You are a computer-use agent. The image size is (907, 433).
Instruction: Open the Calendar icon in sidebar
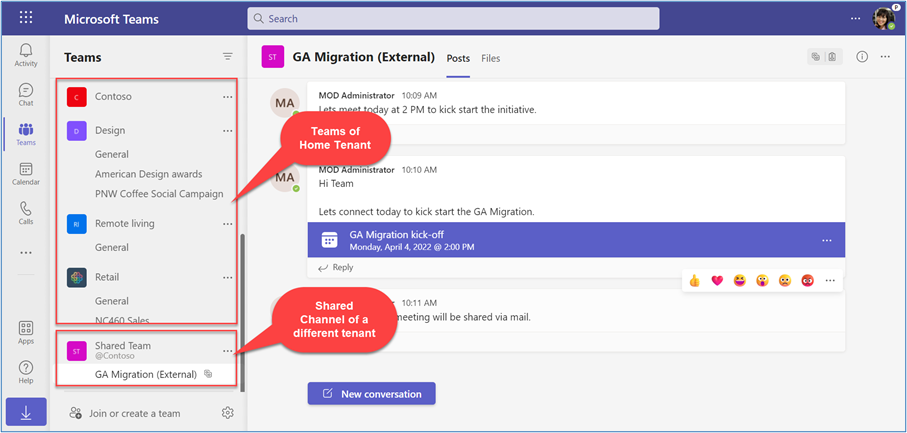point(26,174)
